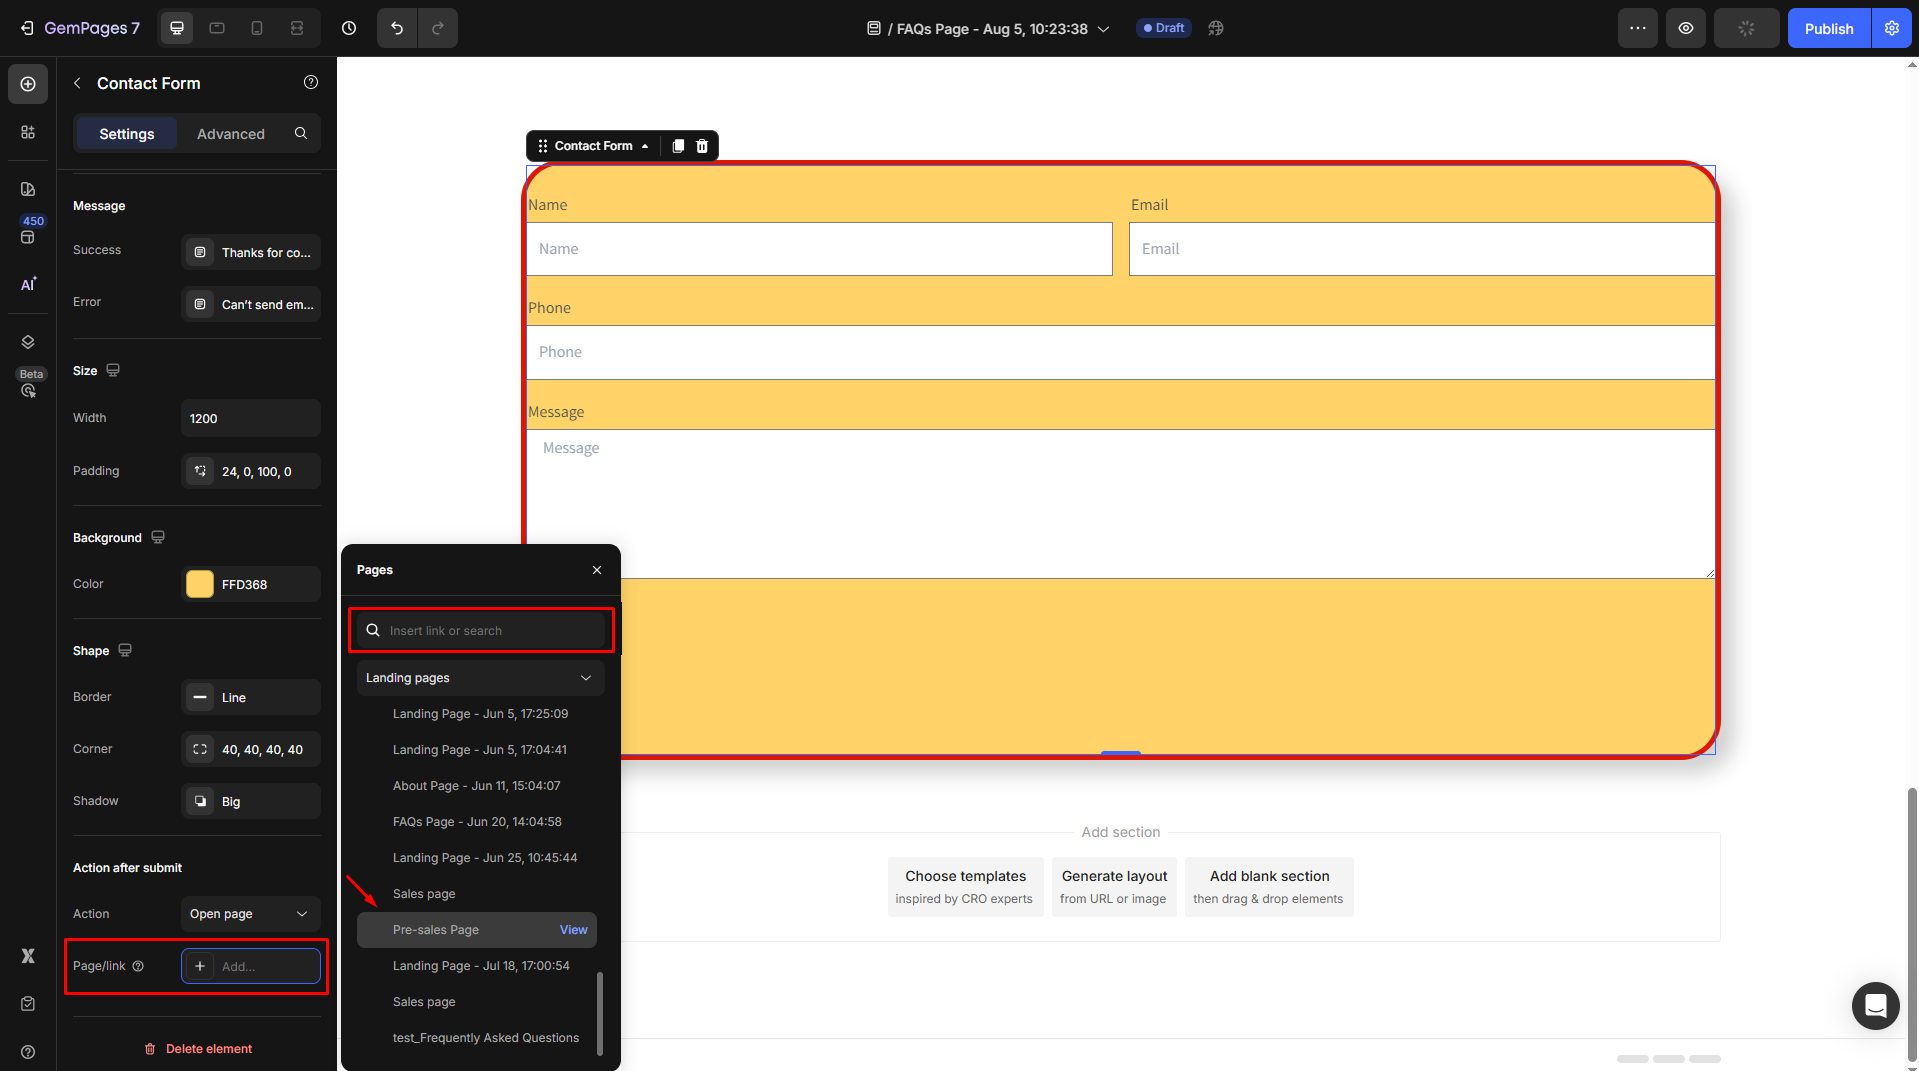Select Pre-sales Page from the list
The width and height of the screenshot is (1919, 1071).
point(436,930)
